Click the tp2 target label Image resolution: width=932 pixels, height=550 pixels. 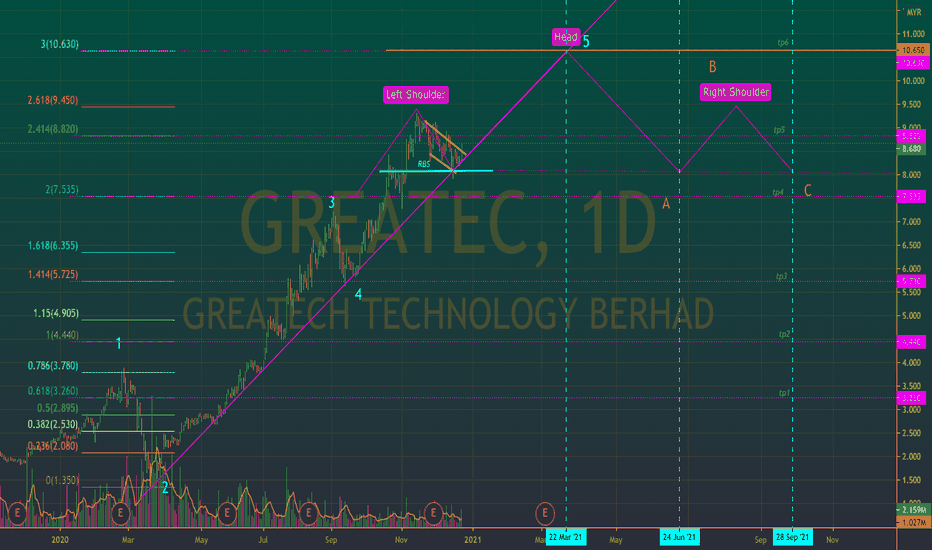784,334
